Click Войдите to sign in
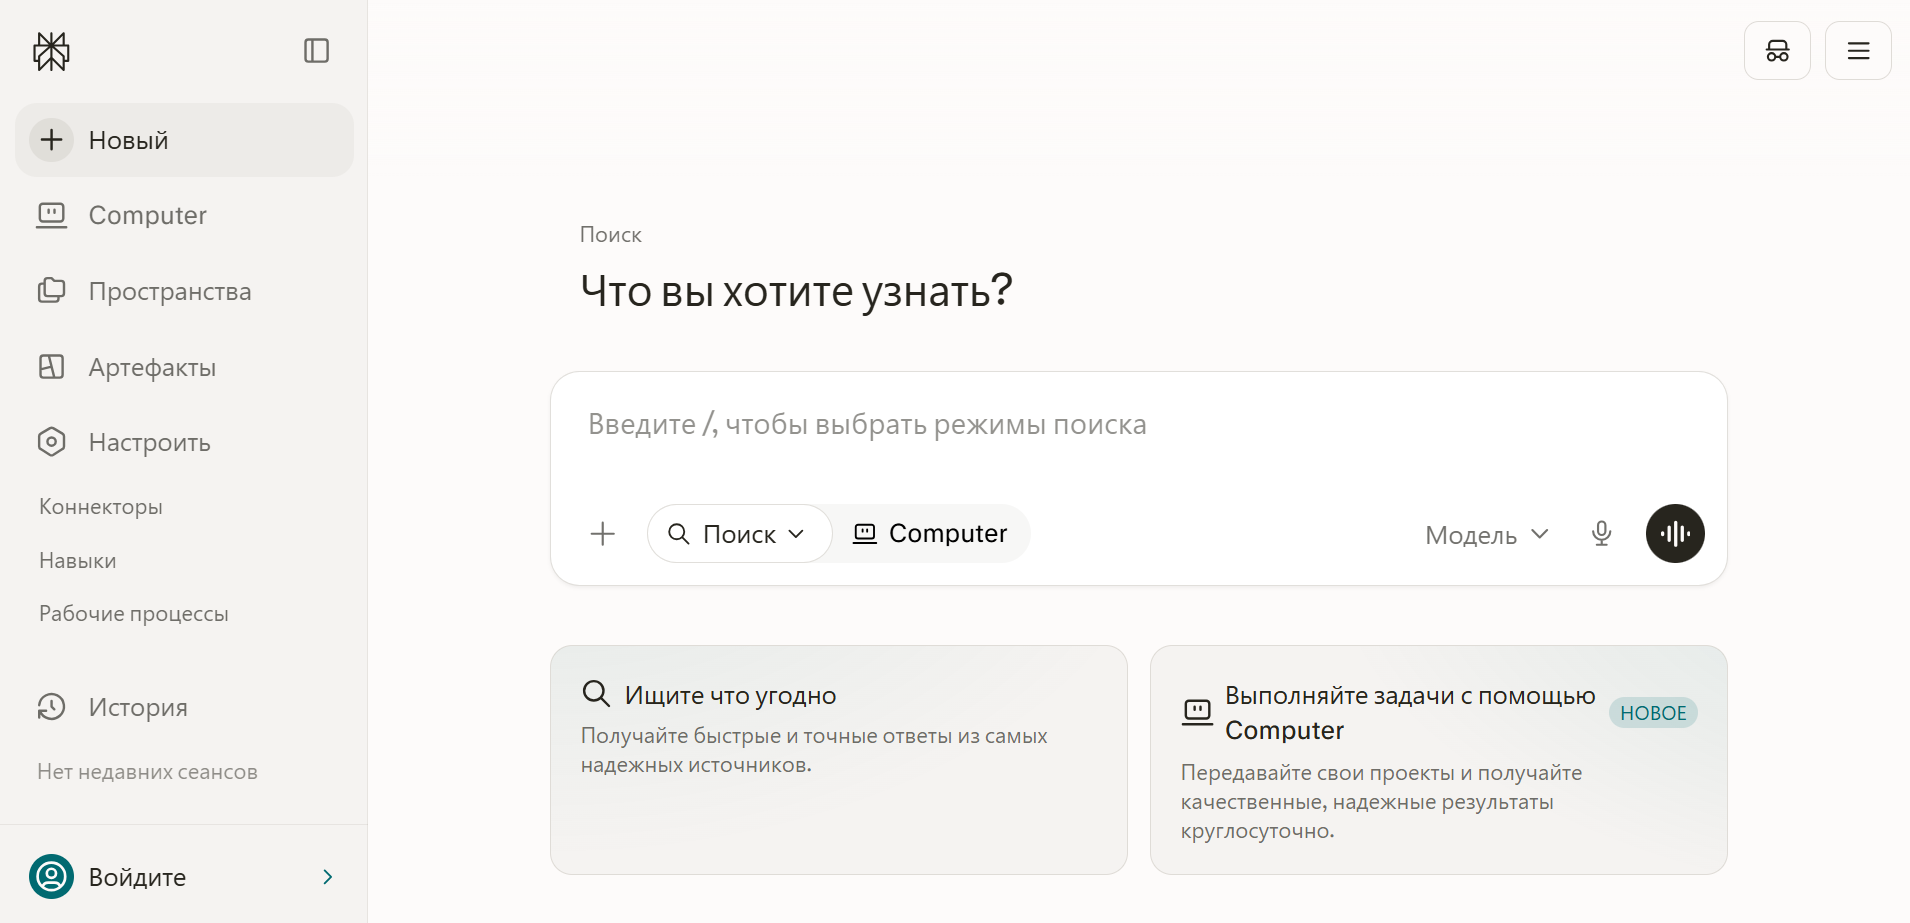Screen dimensions: 1910x923 [x=138, y=877]
